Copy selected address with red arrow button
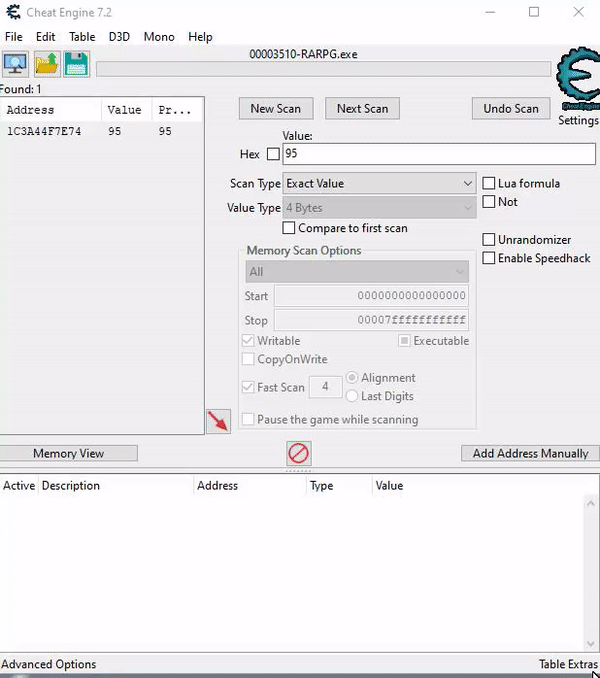The image size is (600, 678). pos(218,421)
